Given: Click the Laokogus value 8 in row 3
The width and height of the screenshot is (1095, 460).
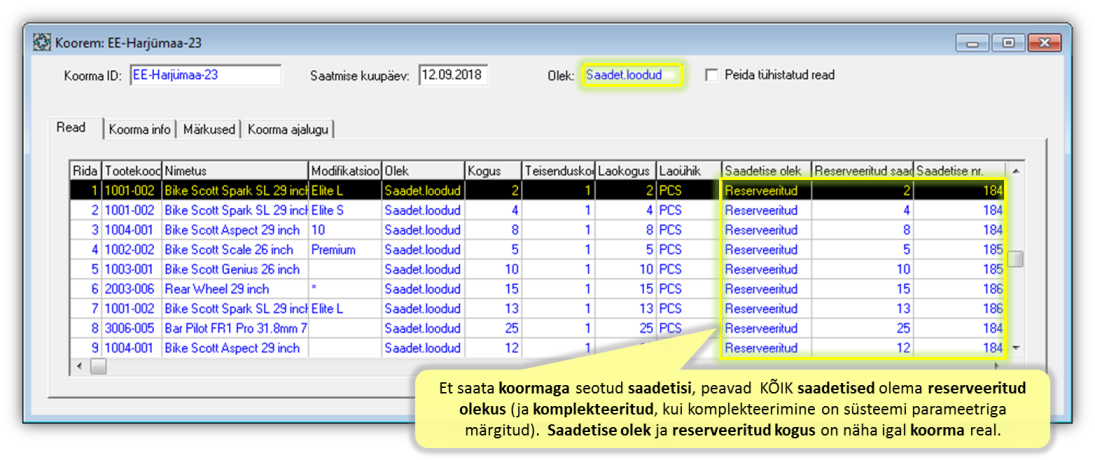Looking at the screenshot, I should 626,230.
